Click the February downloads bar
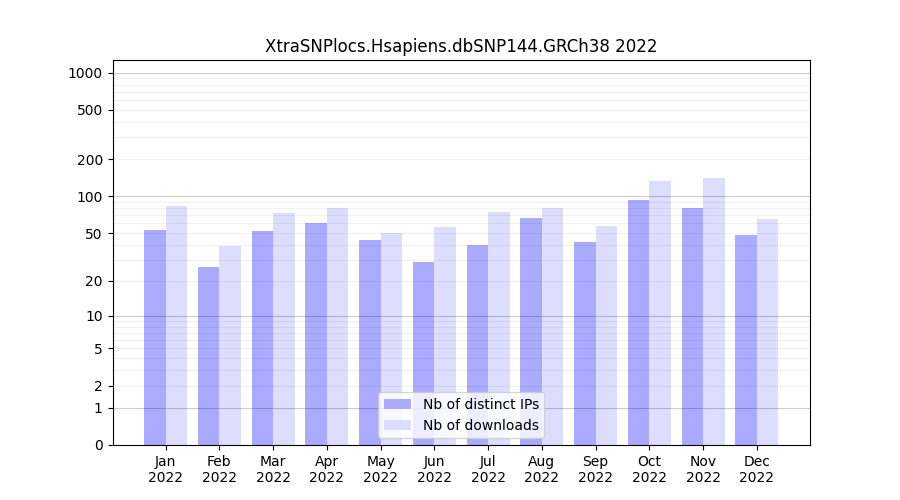Image resolution: width=900 pixels, height=500 pixels. click(230, 345)
